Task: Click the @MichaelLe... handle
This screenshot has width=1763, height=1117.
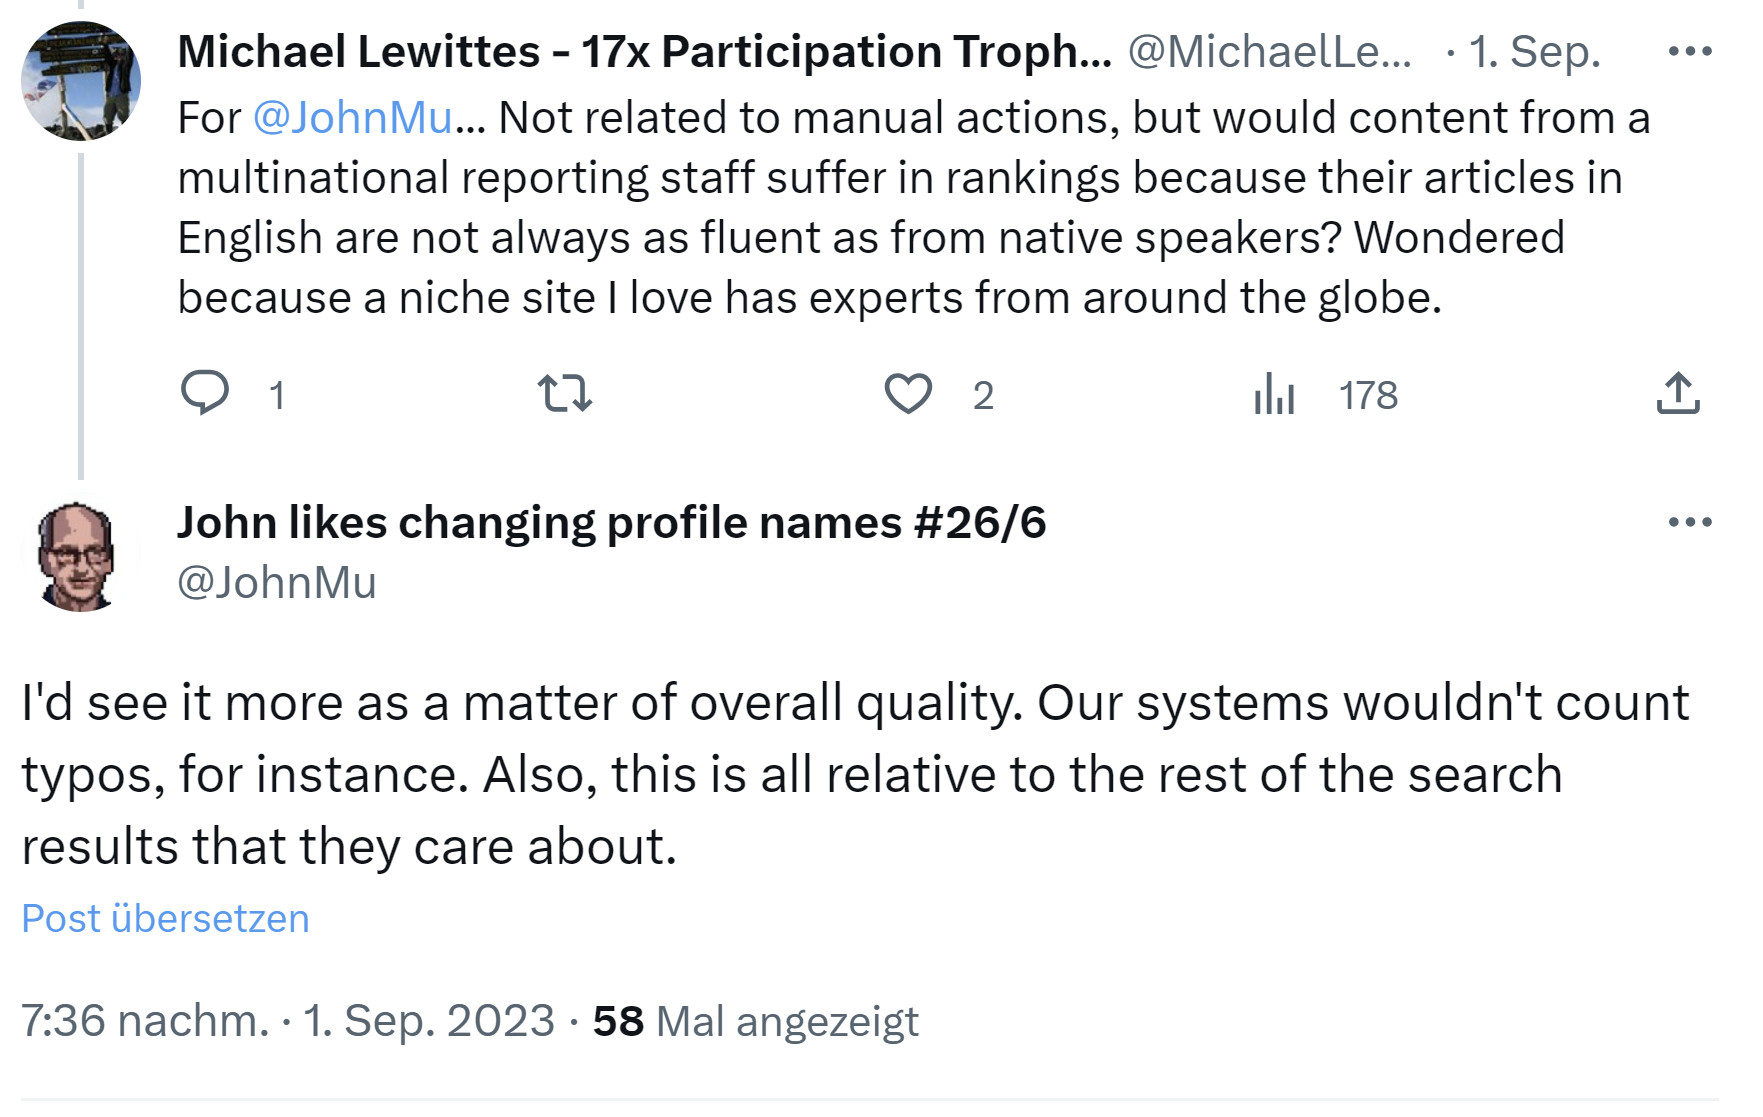Action: [x=1269, y=52]
